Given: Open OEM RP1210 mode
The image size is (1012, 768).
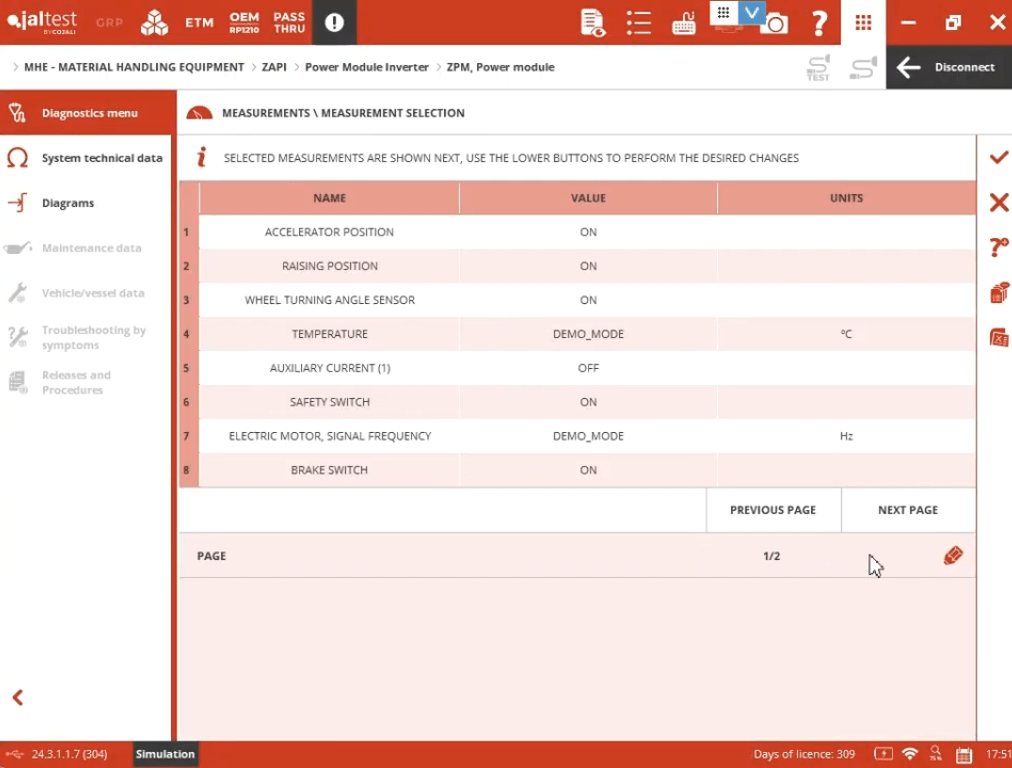Looking at the screenshot, I should coord(244,23).
